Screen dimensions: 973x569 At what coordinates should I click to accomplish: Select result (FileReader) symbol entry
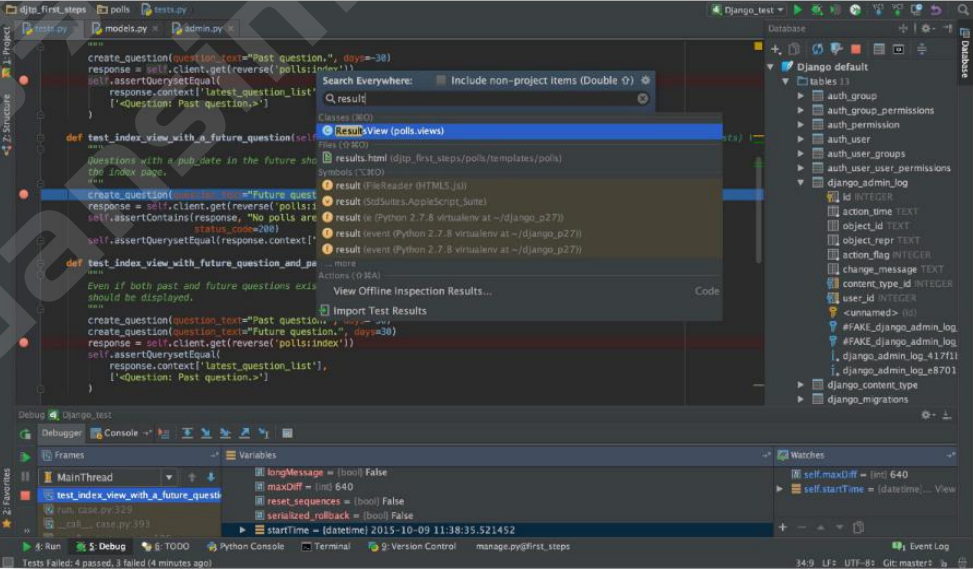click(x=519, y=186)
